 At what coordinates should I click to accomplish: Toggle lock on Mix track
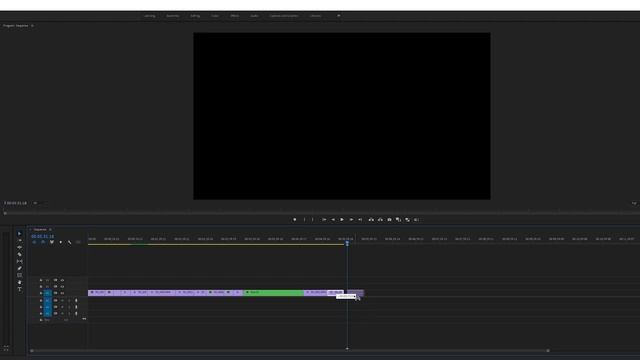41,320
